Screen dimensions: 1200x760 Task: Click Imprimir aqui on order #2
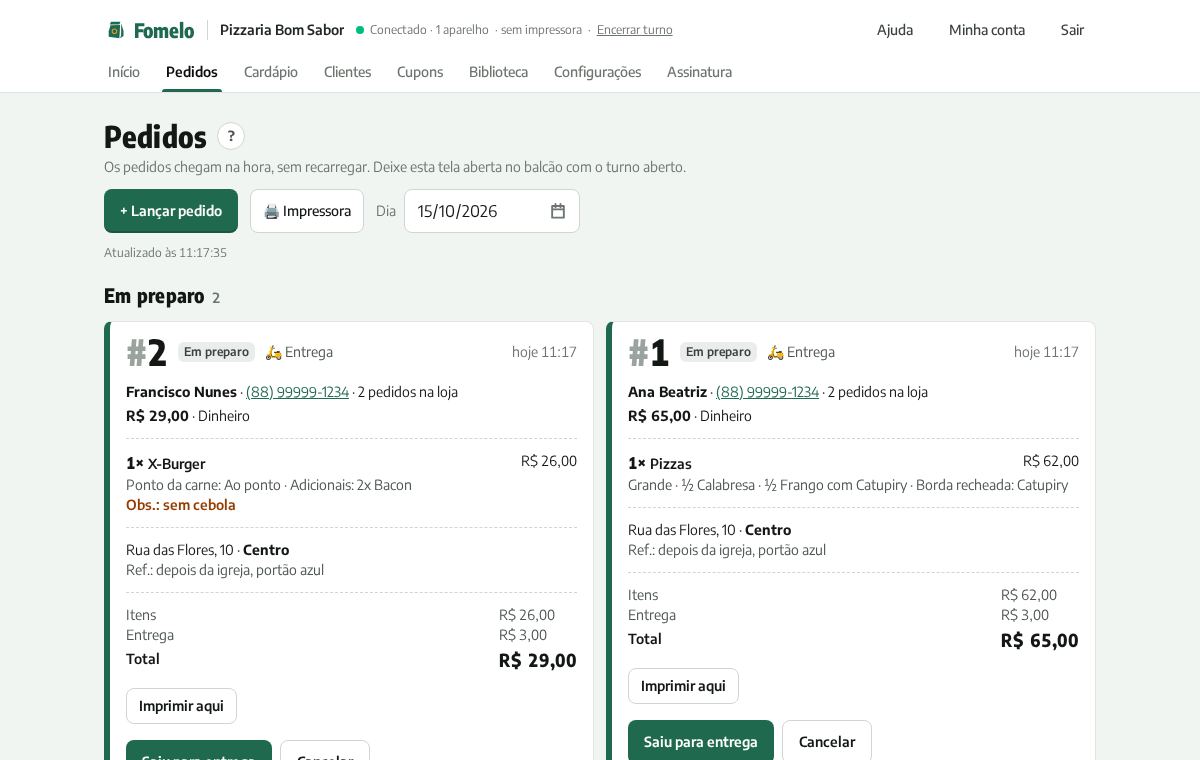[x=181, y=706]
